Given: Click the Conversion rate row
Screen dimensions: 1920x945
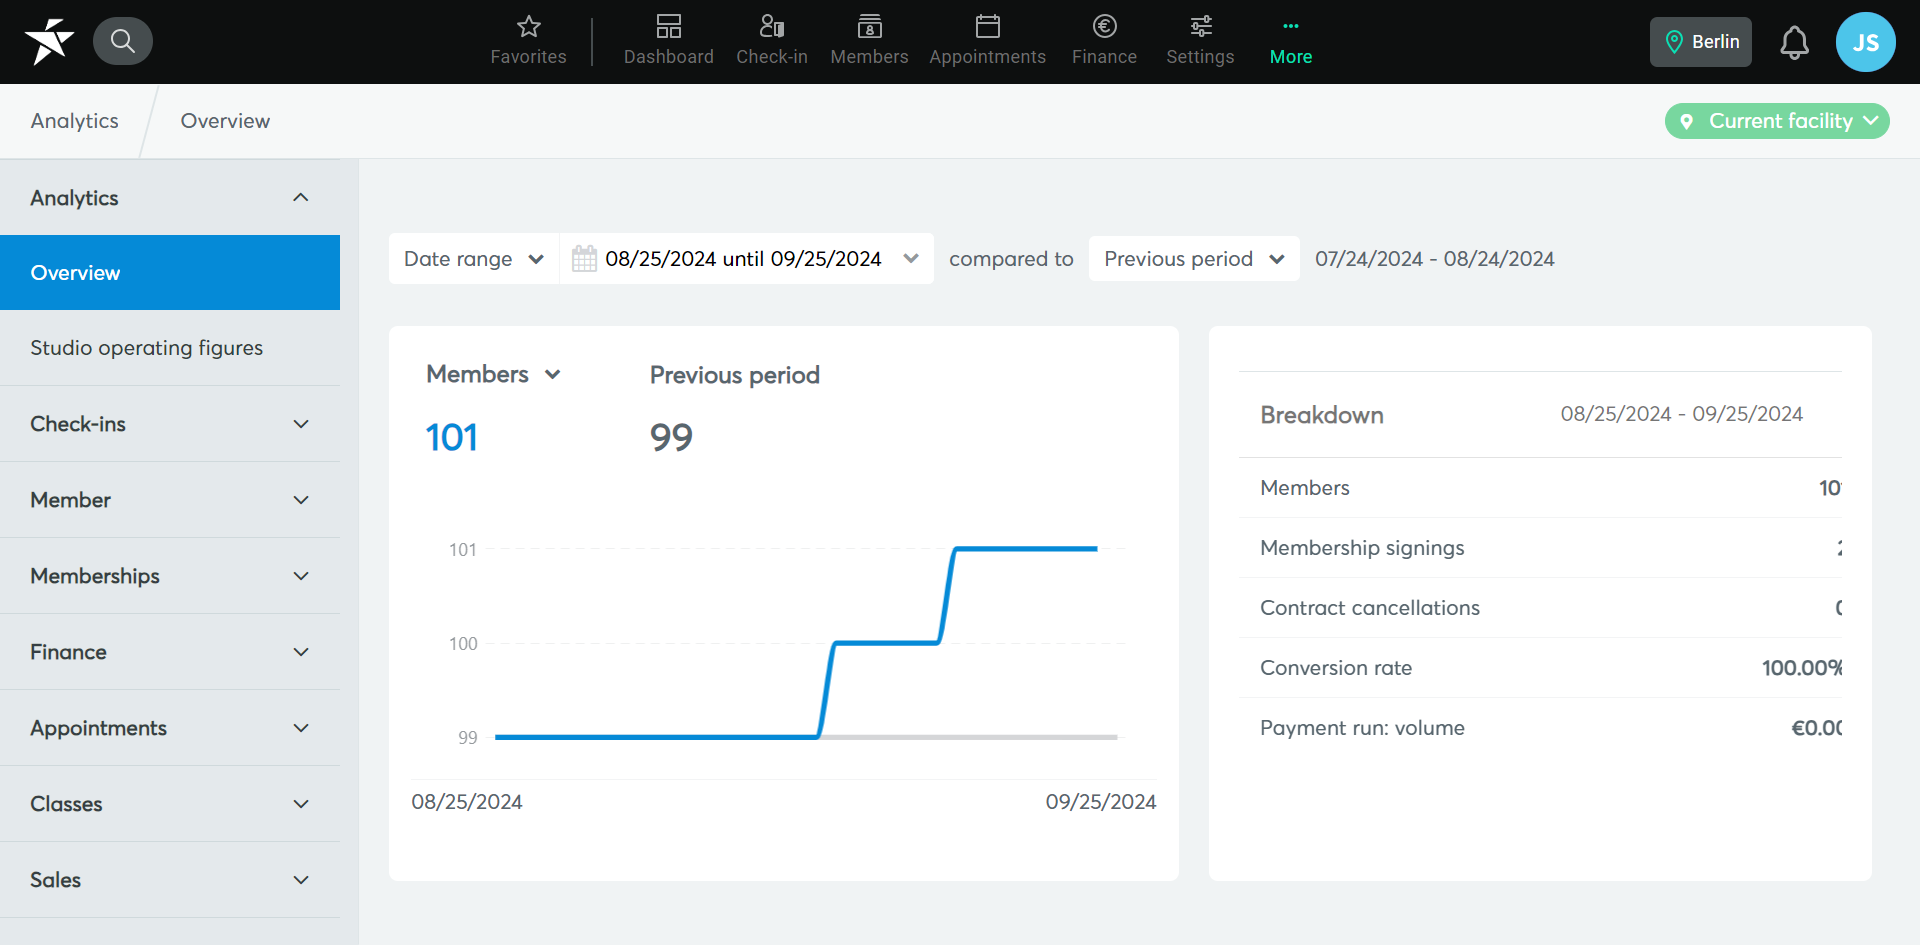Looking at the screenshot, I should [x=1540, y=668].
